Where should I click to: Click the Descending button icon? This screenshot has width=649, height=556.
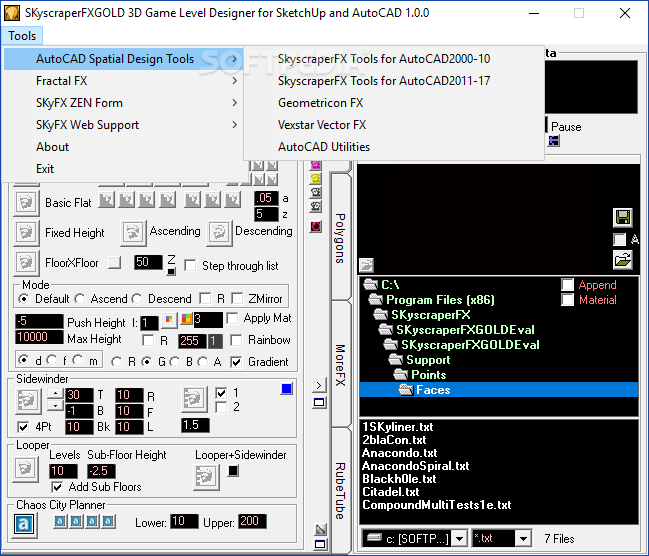219,233
